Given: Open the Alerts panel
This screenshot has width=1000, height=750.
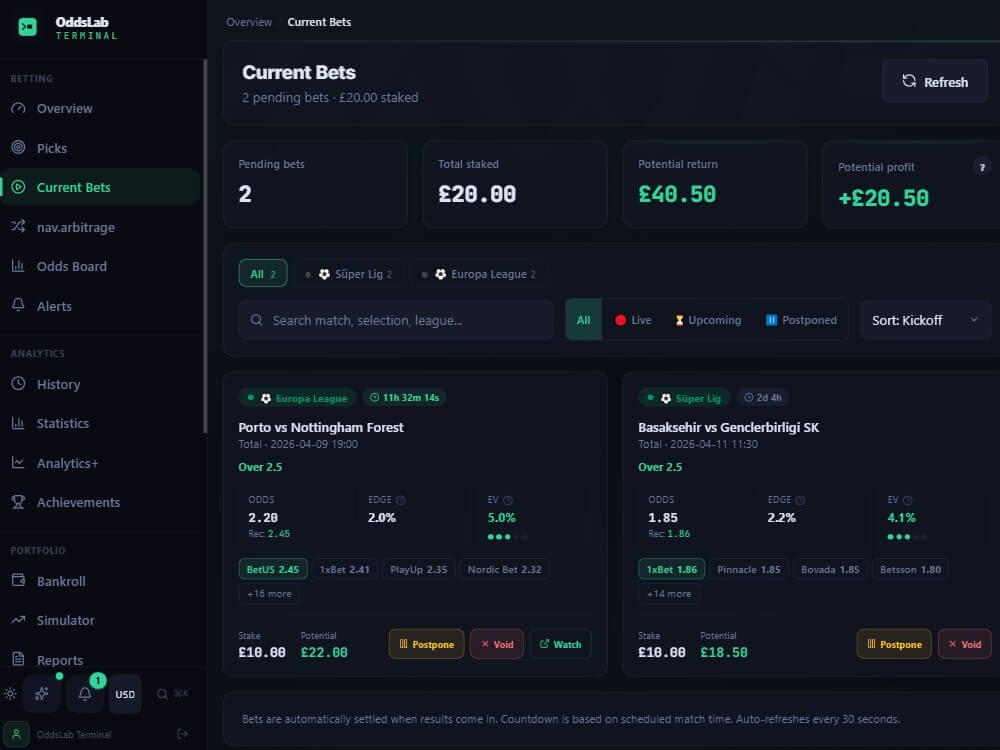Looking at the screenshot, I should (54, 306).
